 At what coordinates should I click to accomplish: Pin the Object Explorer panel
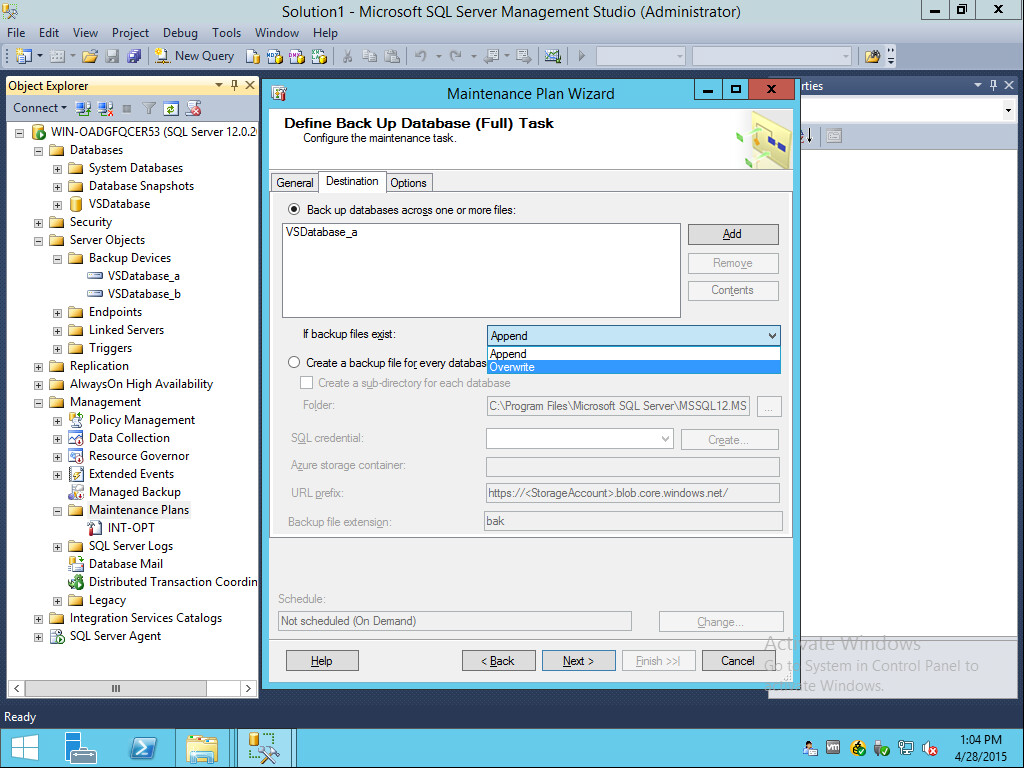click(x=234, y=85)
